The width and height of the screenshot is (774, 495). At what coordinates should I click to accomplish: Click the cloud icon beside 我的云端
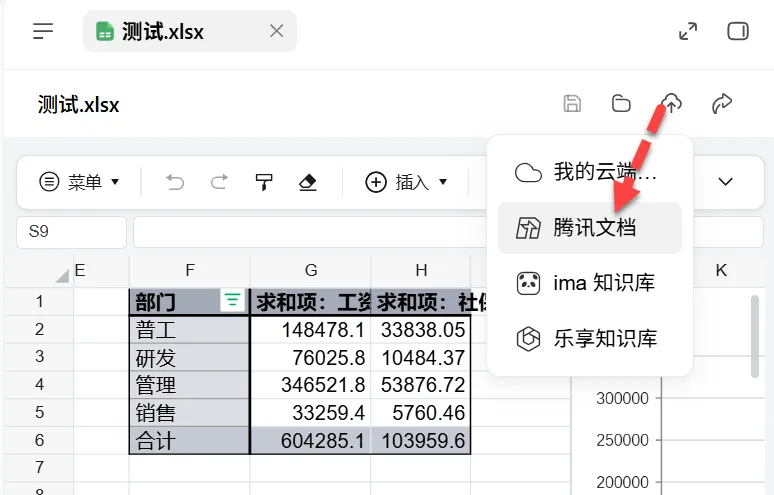(528, 173)
